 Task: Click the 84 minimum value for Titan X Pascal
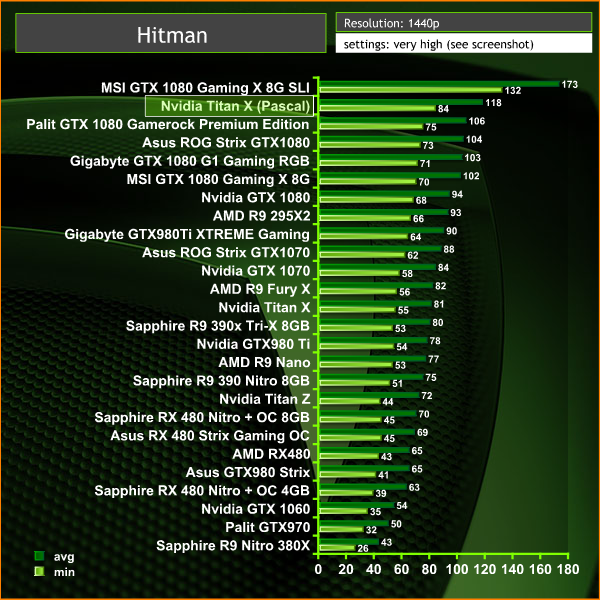coord(443,109)
